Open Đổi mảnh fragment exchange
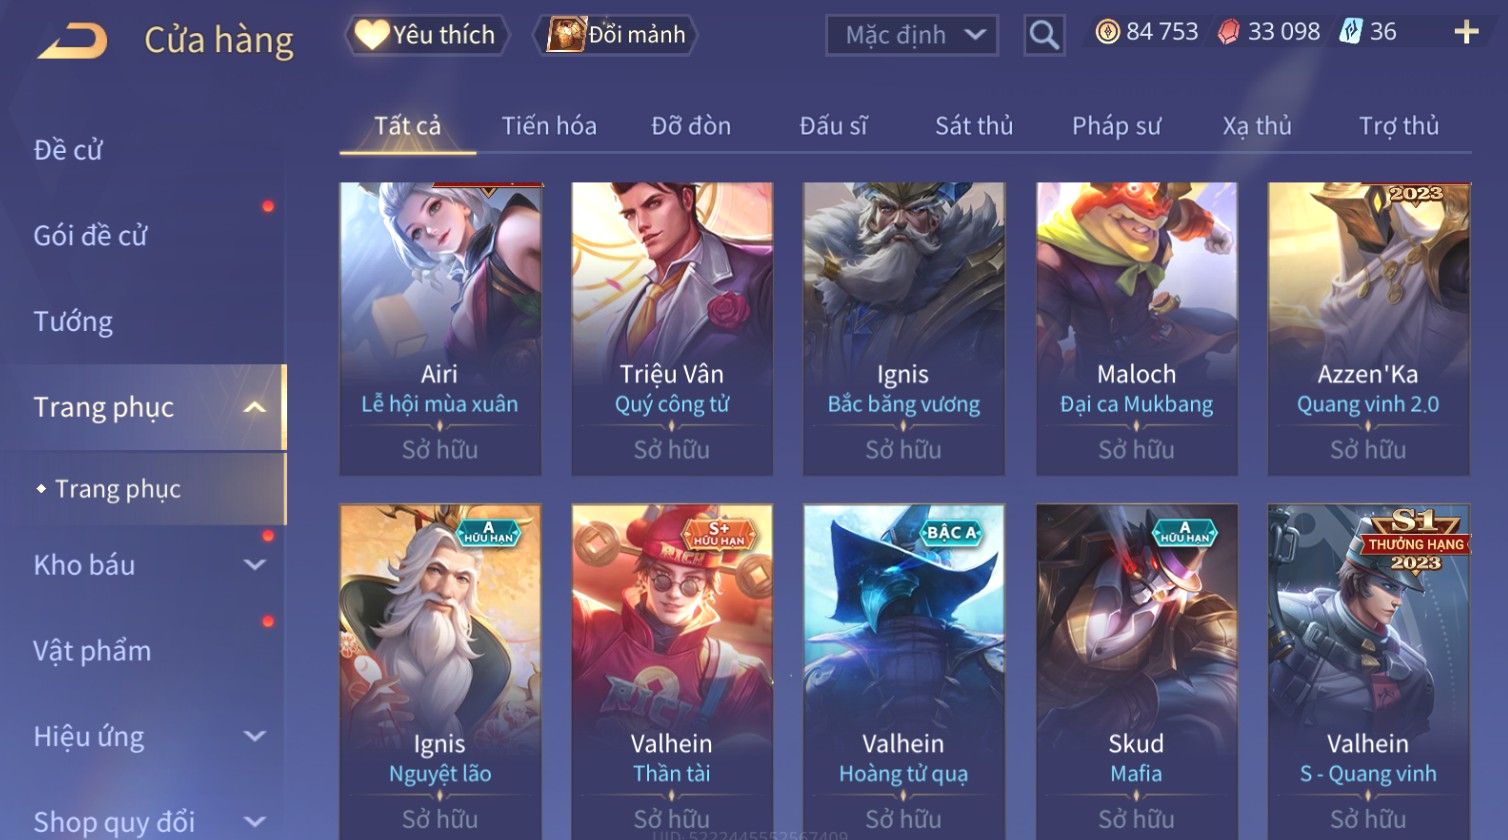1508x840 pixels. pyautogui.click(x=618, y=35)
